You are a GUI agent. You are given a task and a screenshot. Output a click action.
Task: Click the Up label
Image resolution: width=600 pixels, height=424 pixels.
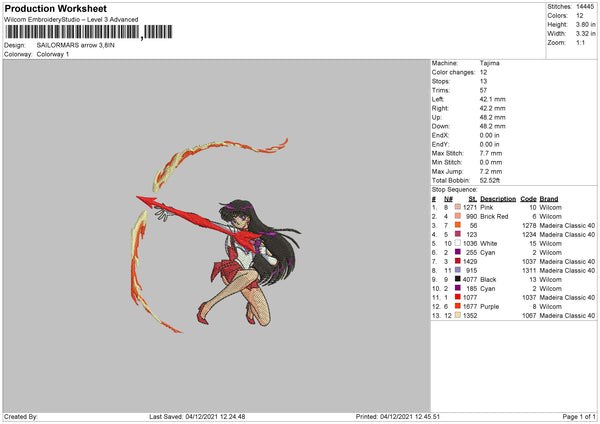[437, 117]
